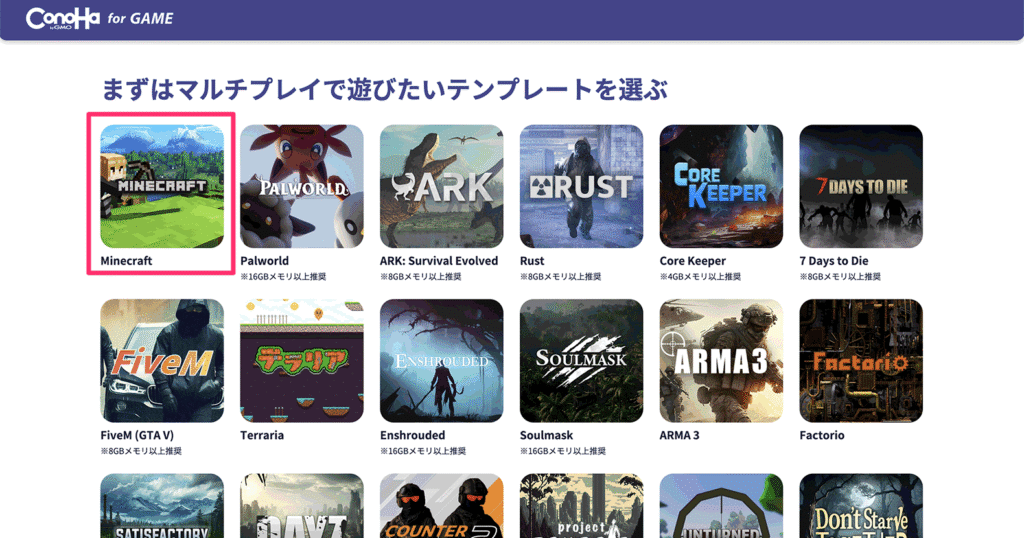Open the Satisfactory template thumbnail
This screenshot has width=1024, height=538.
tap(162, 506)
